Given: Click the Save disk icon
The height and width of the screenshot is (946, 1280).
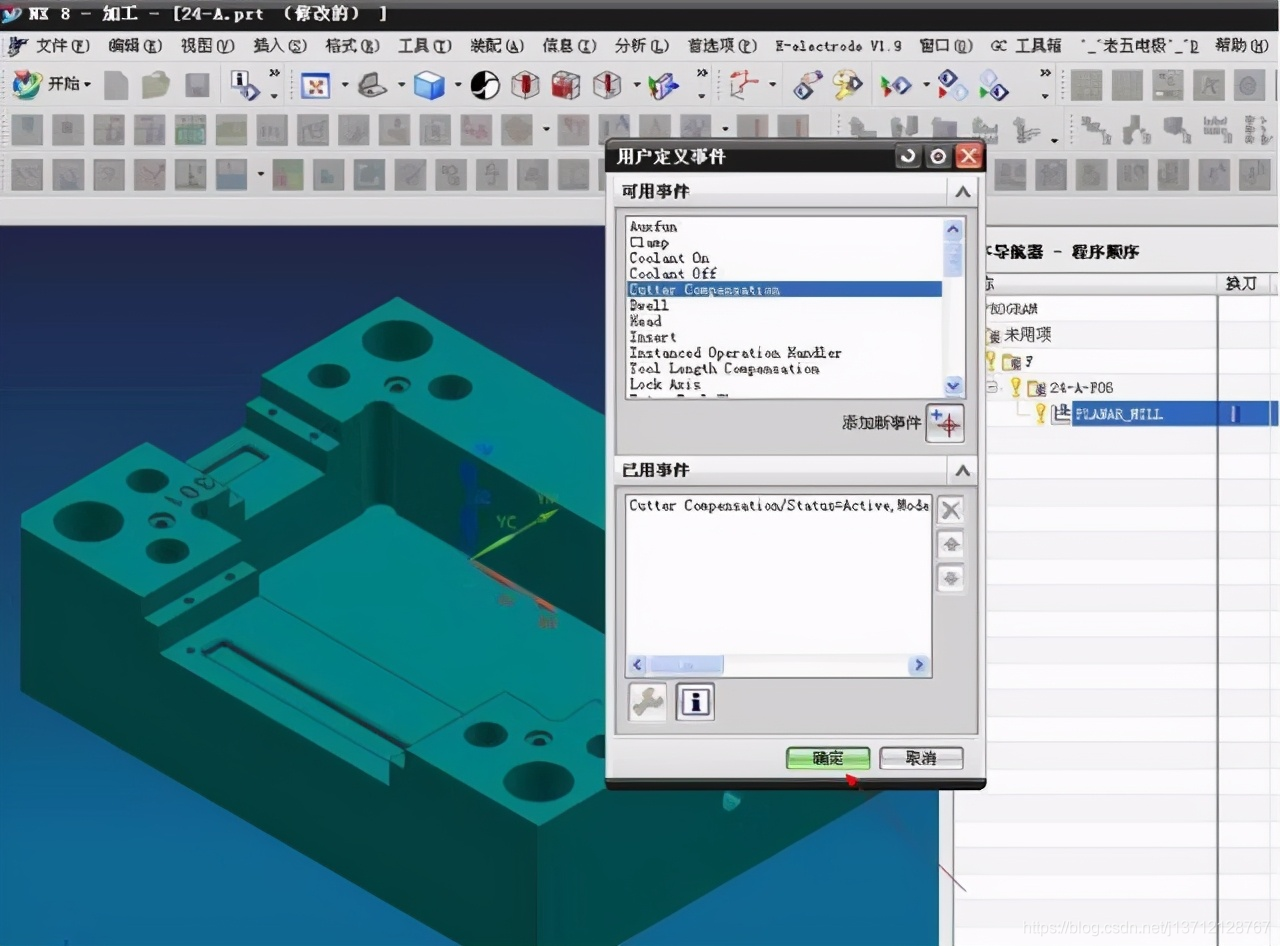Looking at the screenshot, I should (197, 85).
